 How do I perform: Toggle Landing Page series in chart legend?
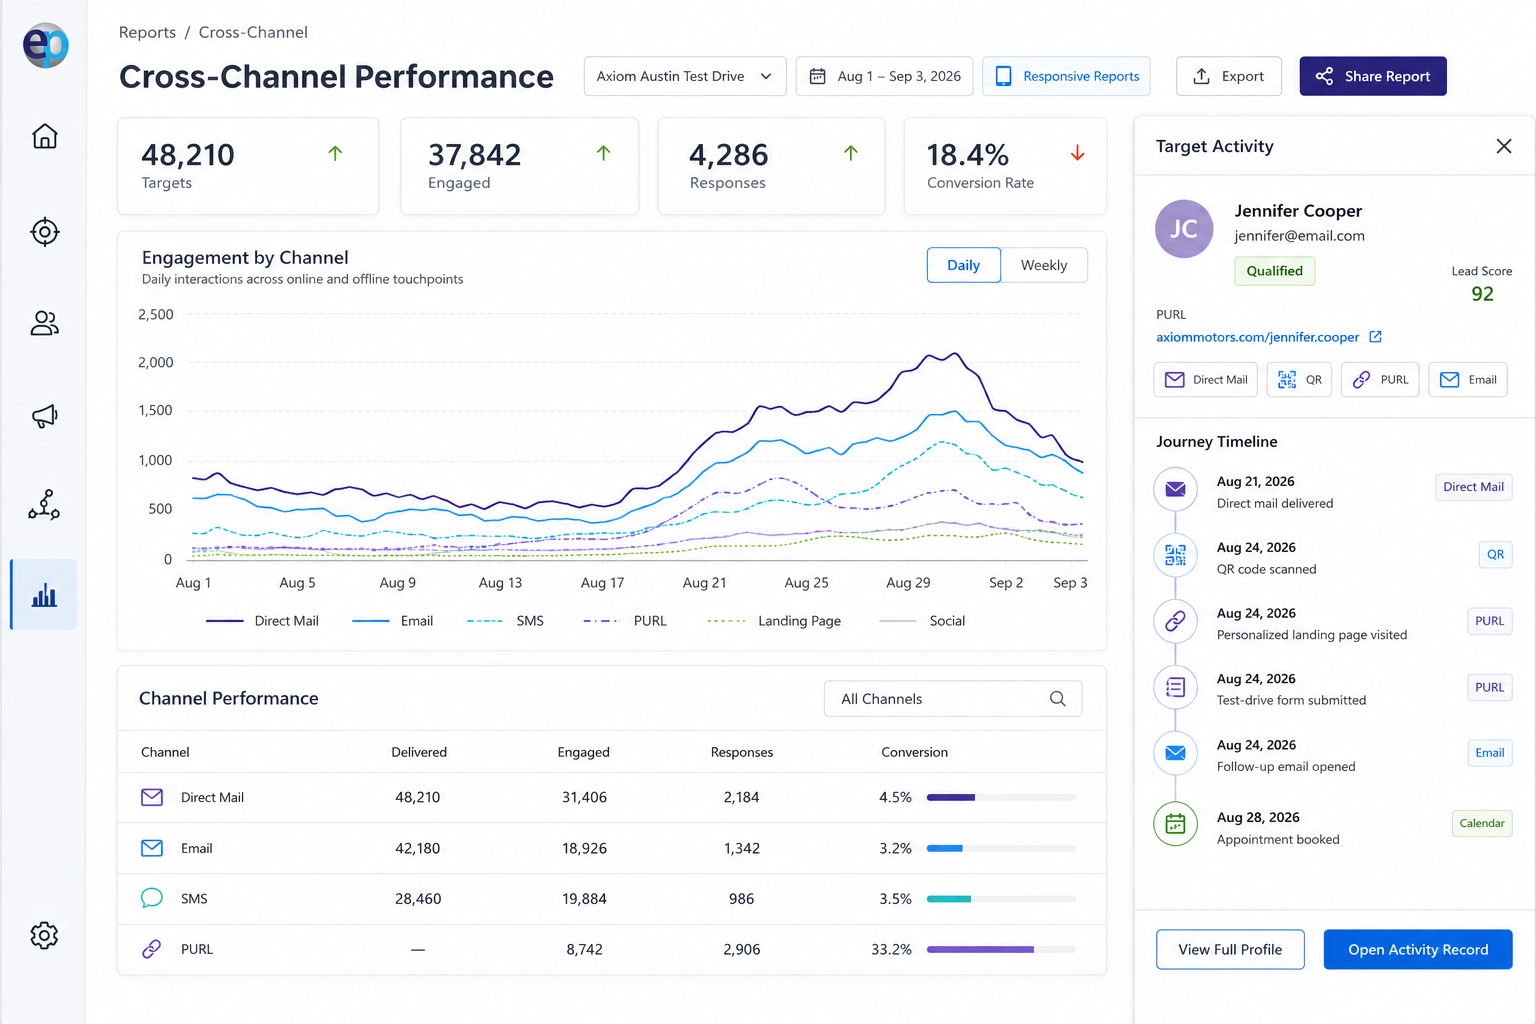(x=774, y=621)
